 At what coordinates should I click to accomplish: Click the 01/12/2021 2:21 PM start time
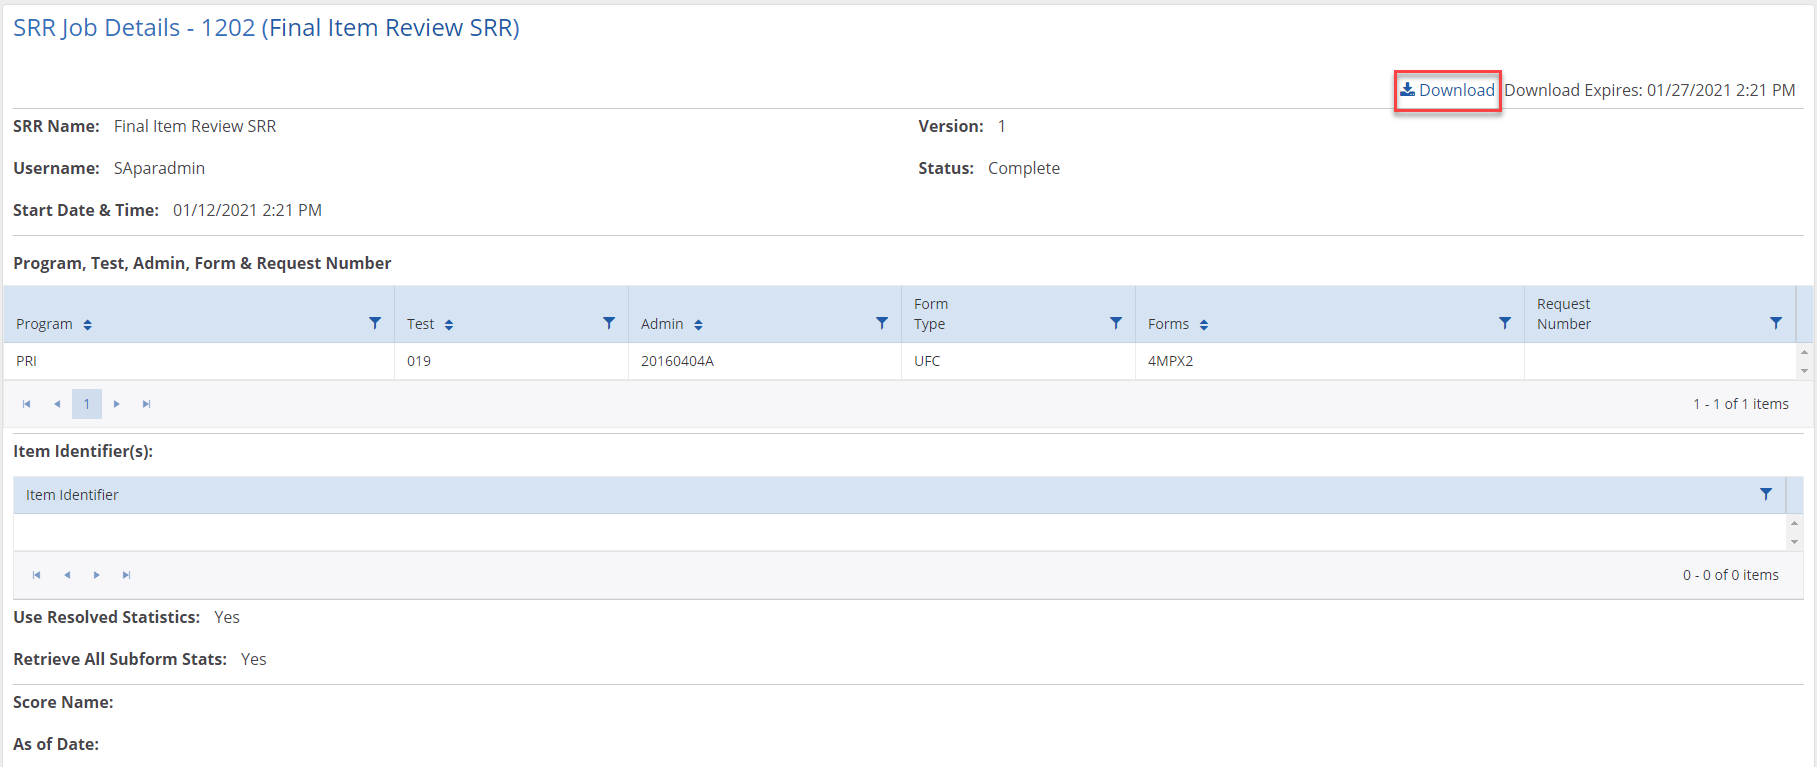click(247, 210)
